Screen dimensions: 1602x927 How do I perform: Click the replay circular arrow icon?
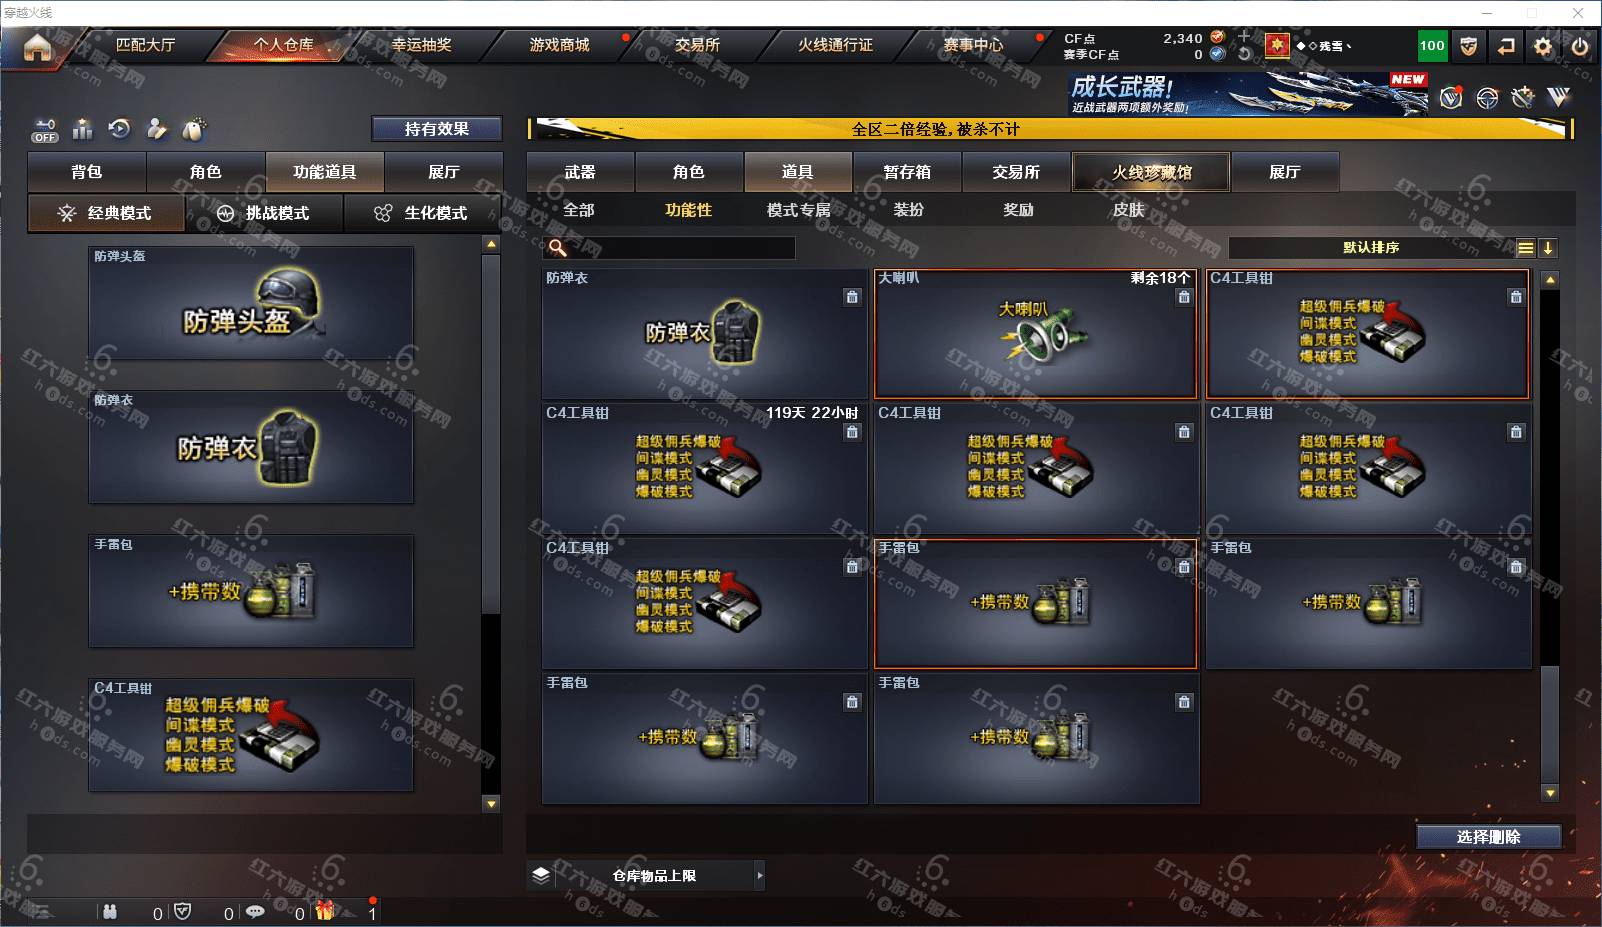119,129
